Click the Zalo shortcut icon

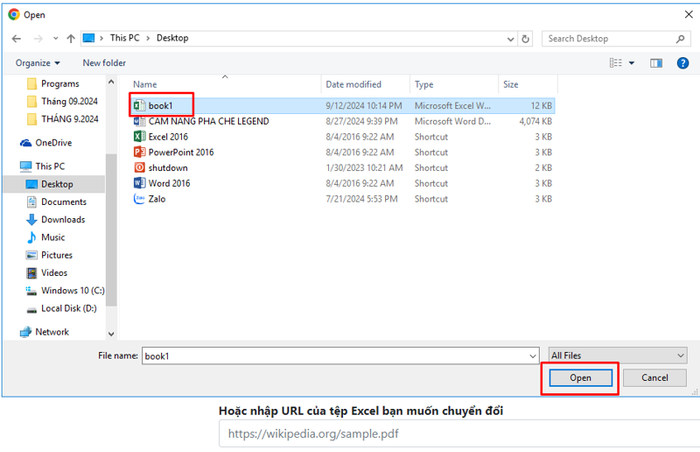click(139, 199)
